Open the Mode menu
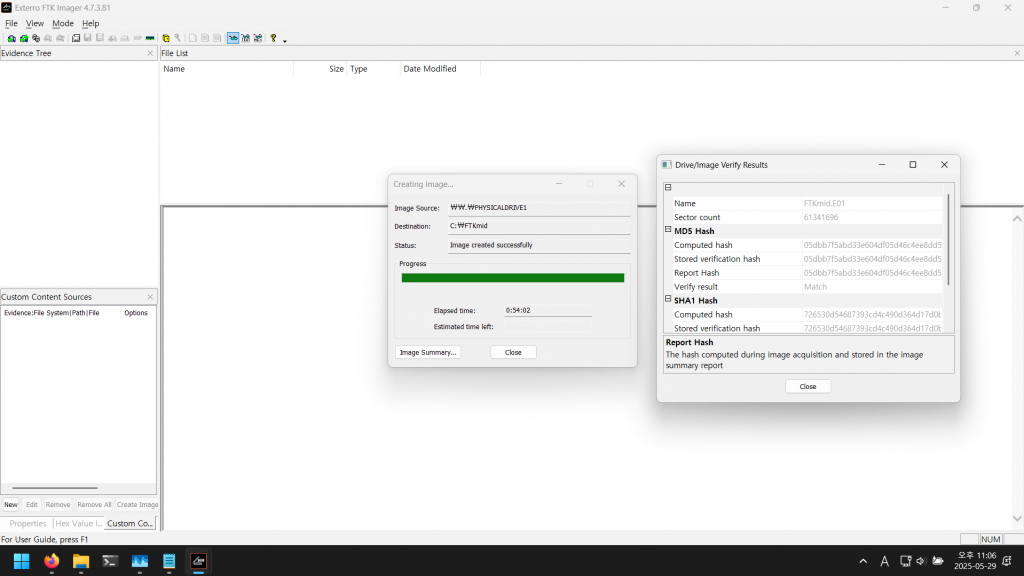 [x=63, y=24]
